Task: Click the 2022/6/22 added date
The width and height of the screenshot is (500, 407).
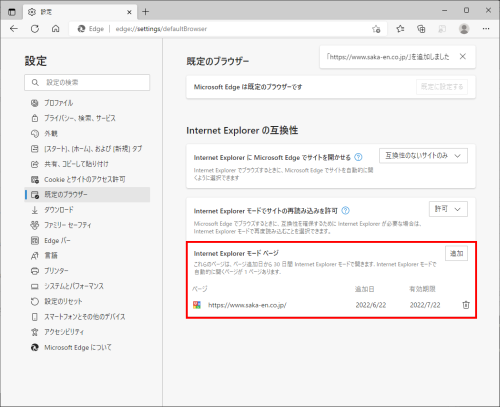Action: click(371, 305)
